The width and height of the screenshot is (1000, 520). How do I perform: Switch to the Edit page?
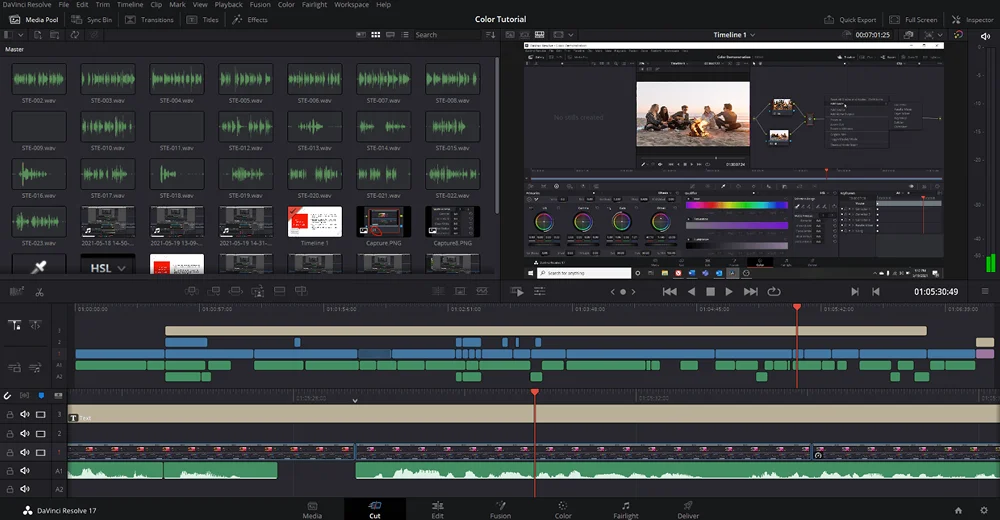(x=438, y=510)
